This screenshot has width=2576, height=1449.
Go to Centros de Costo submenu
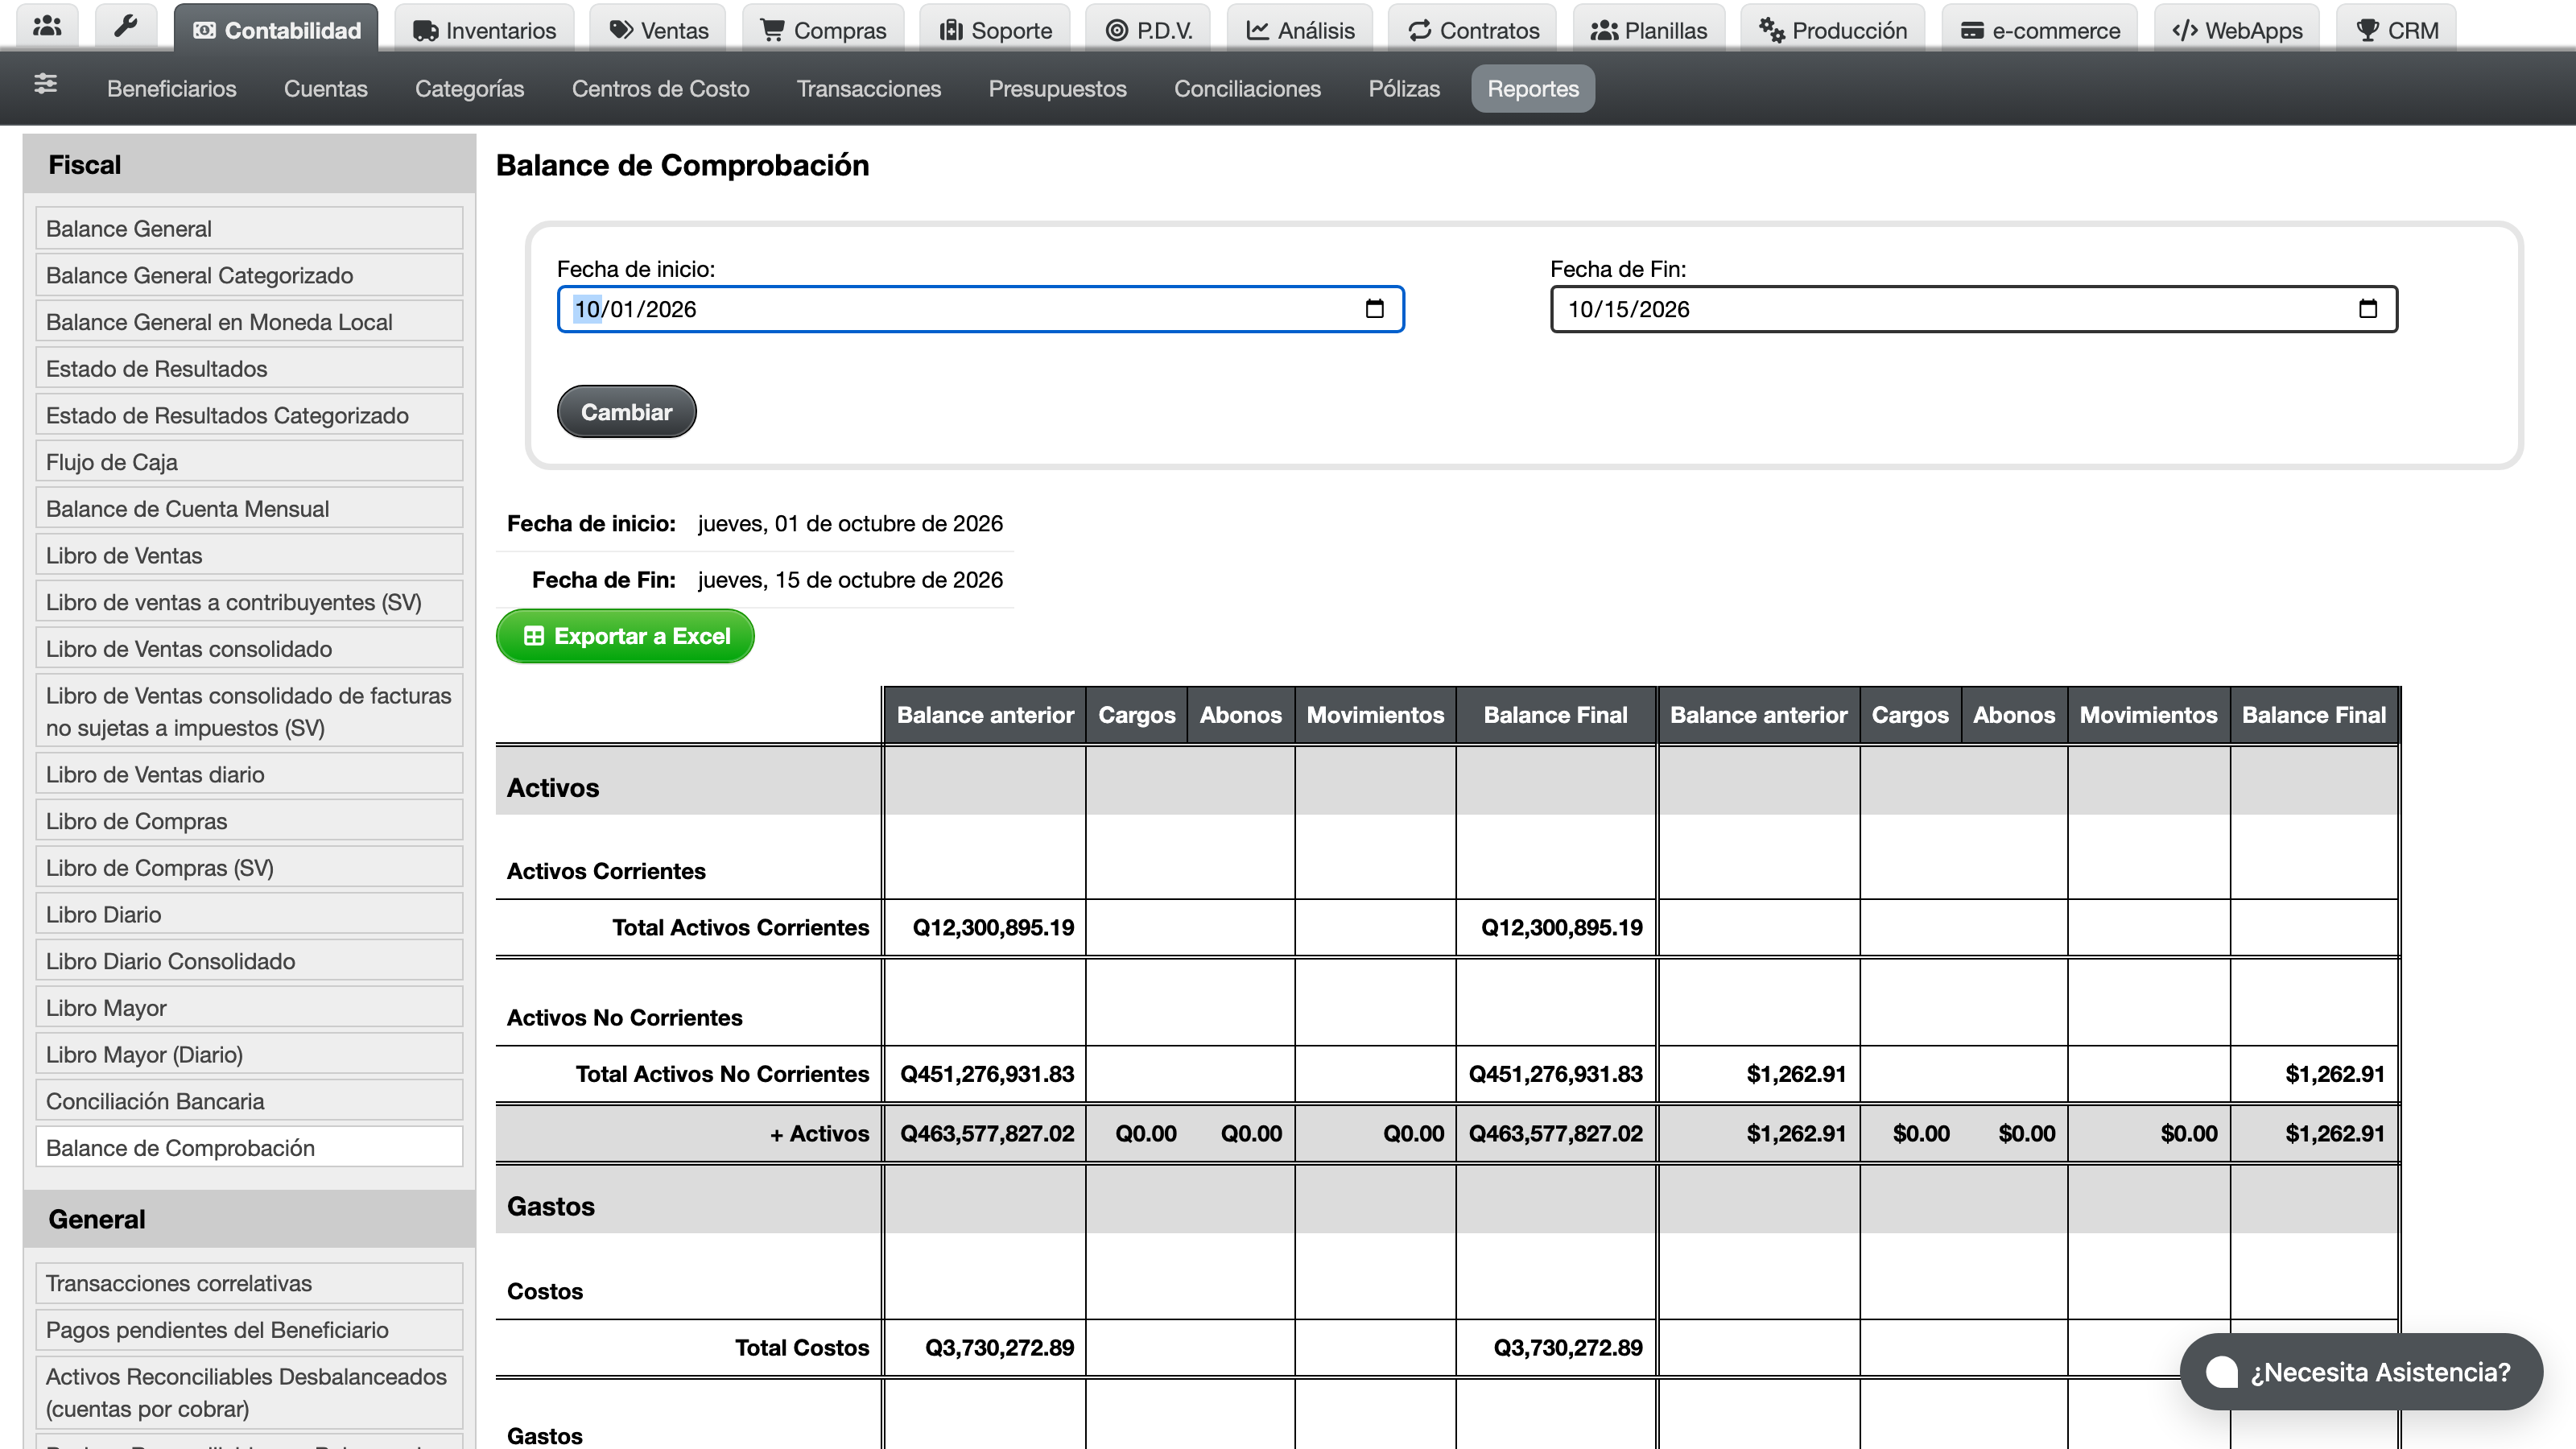coord(660,88)
